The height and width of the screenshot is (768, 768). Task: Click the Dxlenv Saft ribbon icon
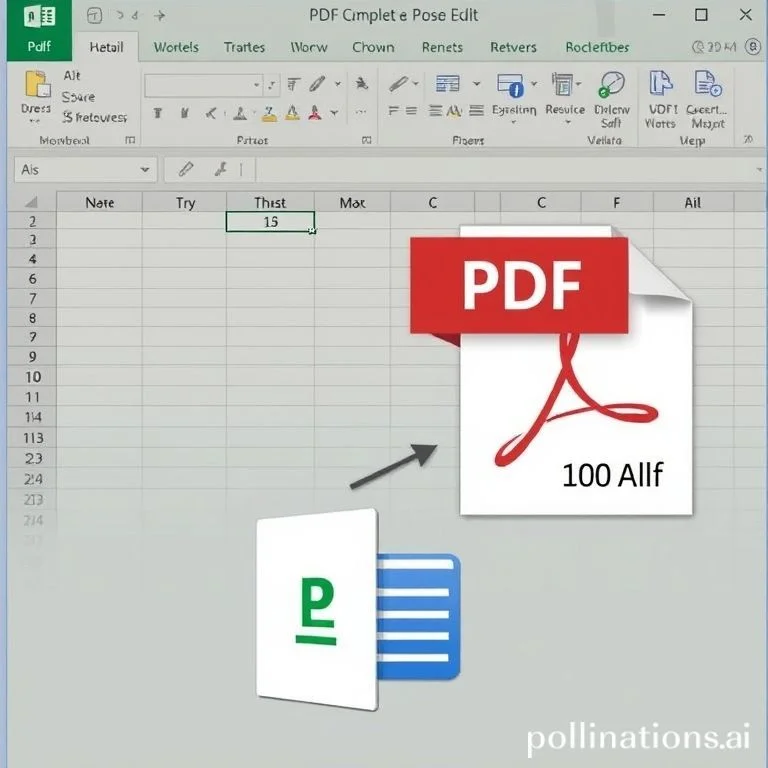pyautogui.click(x=611, y=84)
